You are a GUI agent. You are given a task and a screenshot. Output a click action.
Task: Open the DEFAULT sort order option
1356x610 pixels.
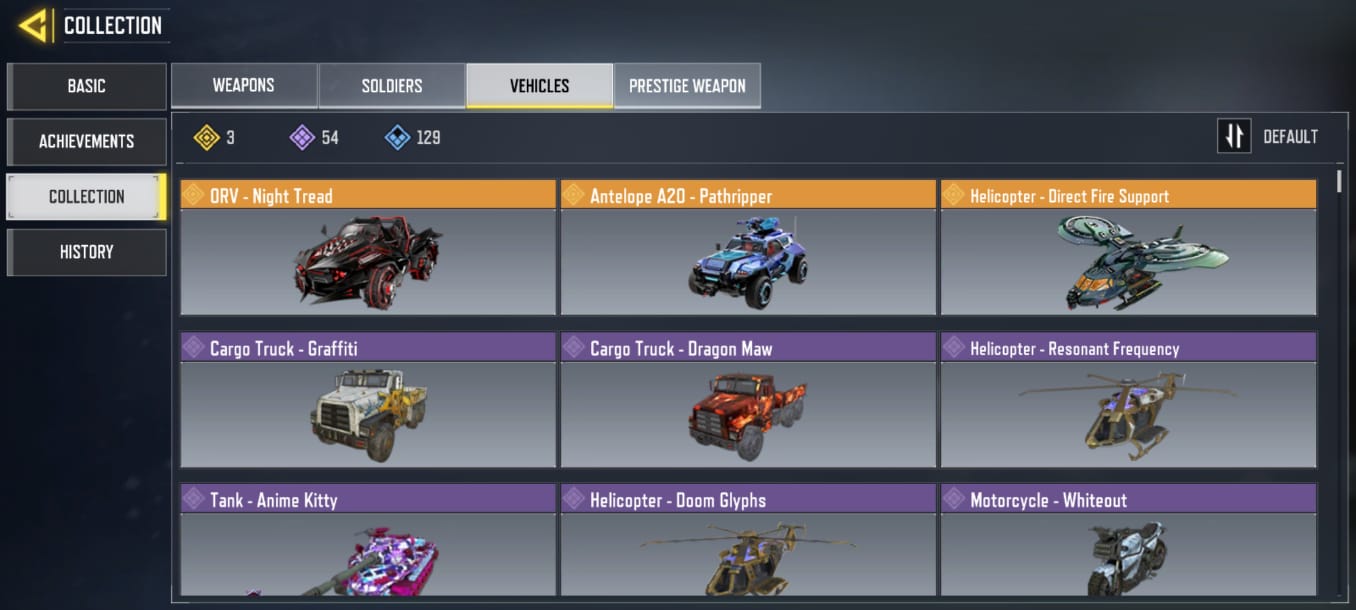[1290, 137]
